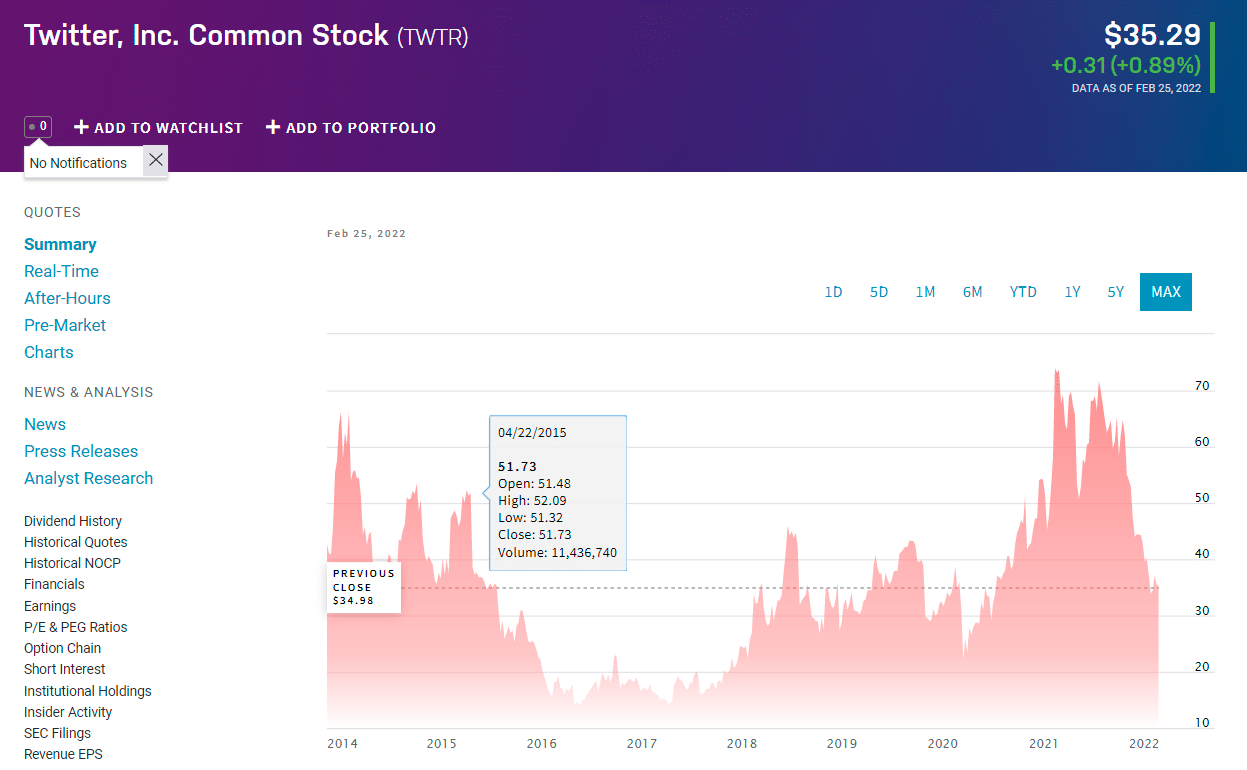Click the 2022 x-axis label
This screenshot has width=1247, height=770.
(1144, 743)
